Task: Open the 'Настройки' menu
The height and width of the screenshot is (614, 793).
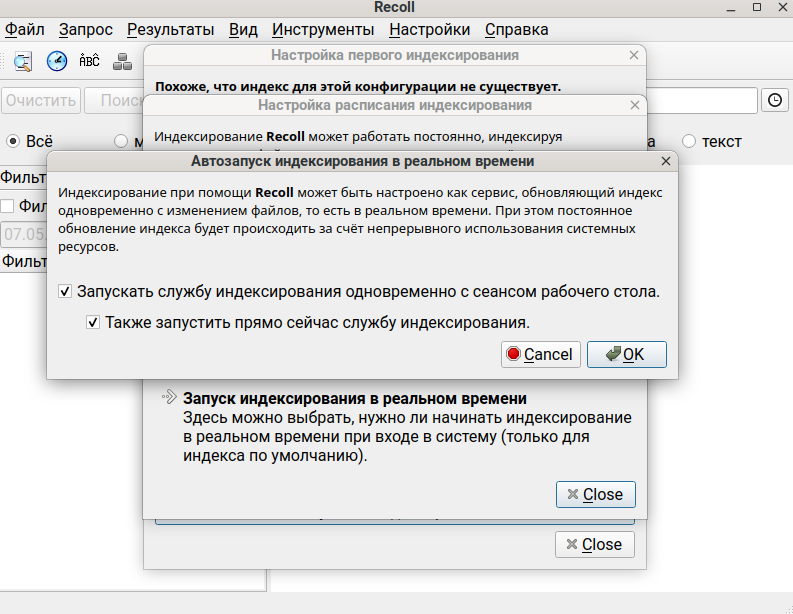Action: pyautogui.click(x=429, y=30)
